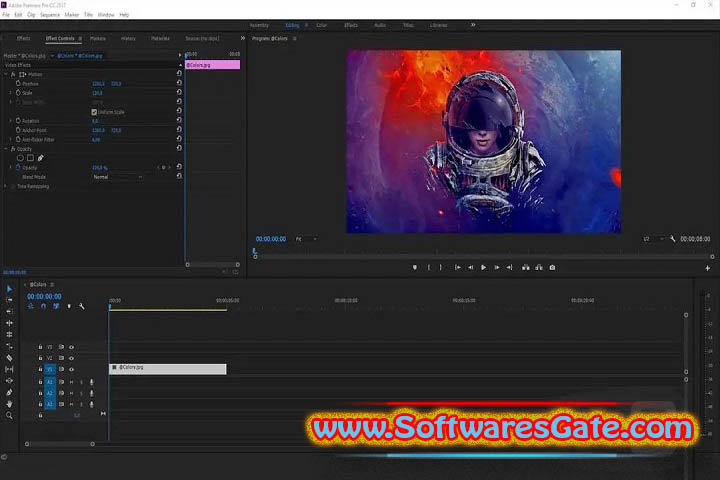Select the Track Select Forward tool
The image size is (720, 480).
(9, 300)
